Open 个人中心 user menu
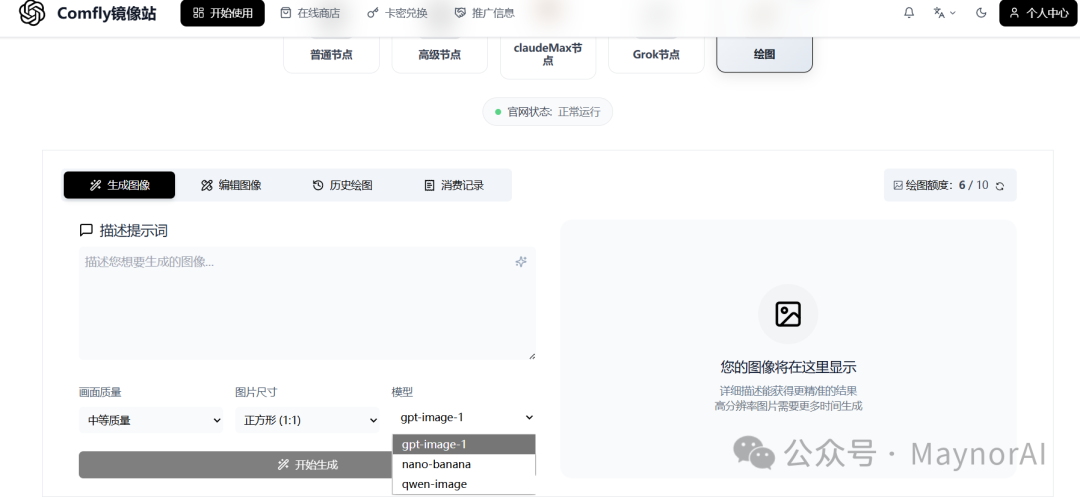 [x=1038, y=13]
